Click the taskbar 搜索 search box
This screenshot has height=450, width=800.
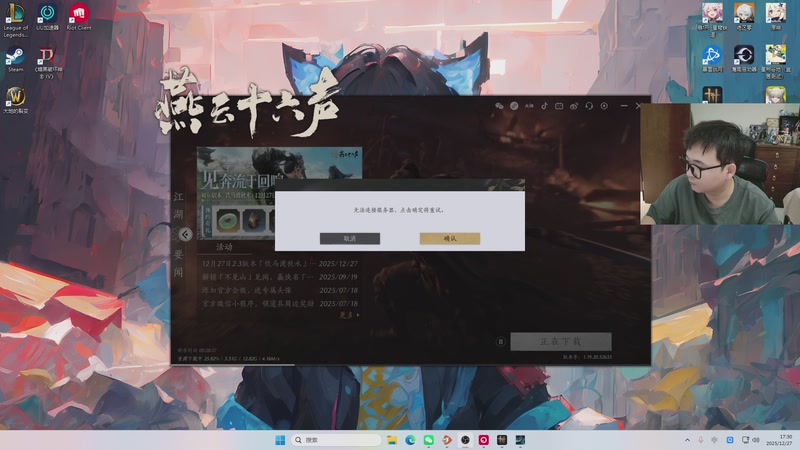click(336, 440)
